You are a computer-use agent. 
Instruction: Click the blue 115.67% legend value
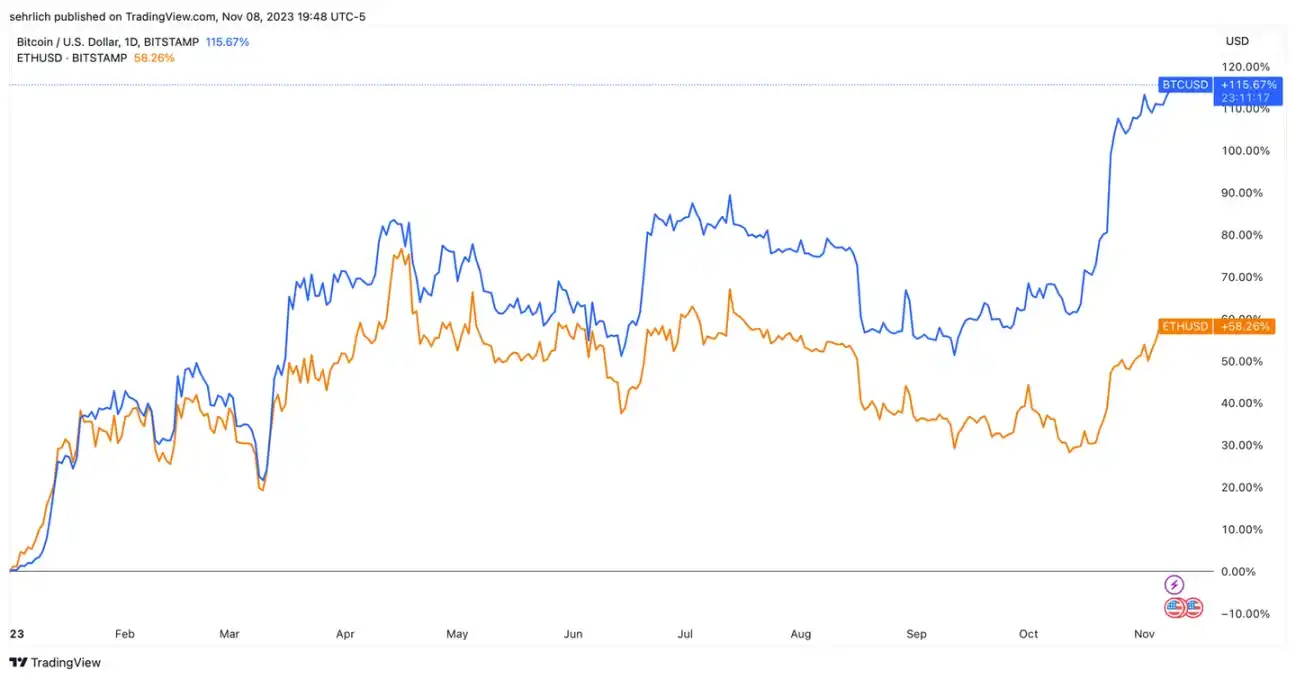pyautogui.click(x=227, y=42)
